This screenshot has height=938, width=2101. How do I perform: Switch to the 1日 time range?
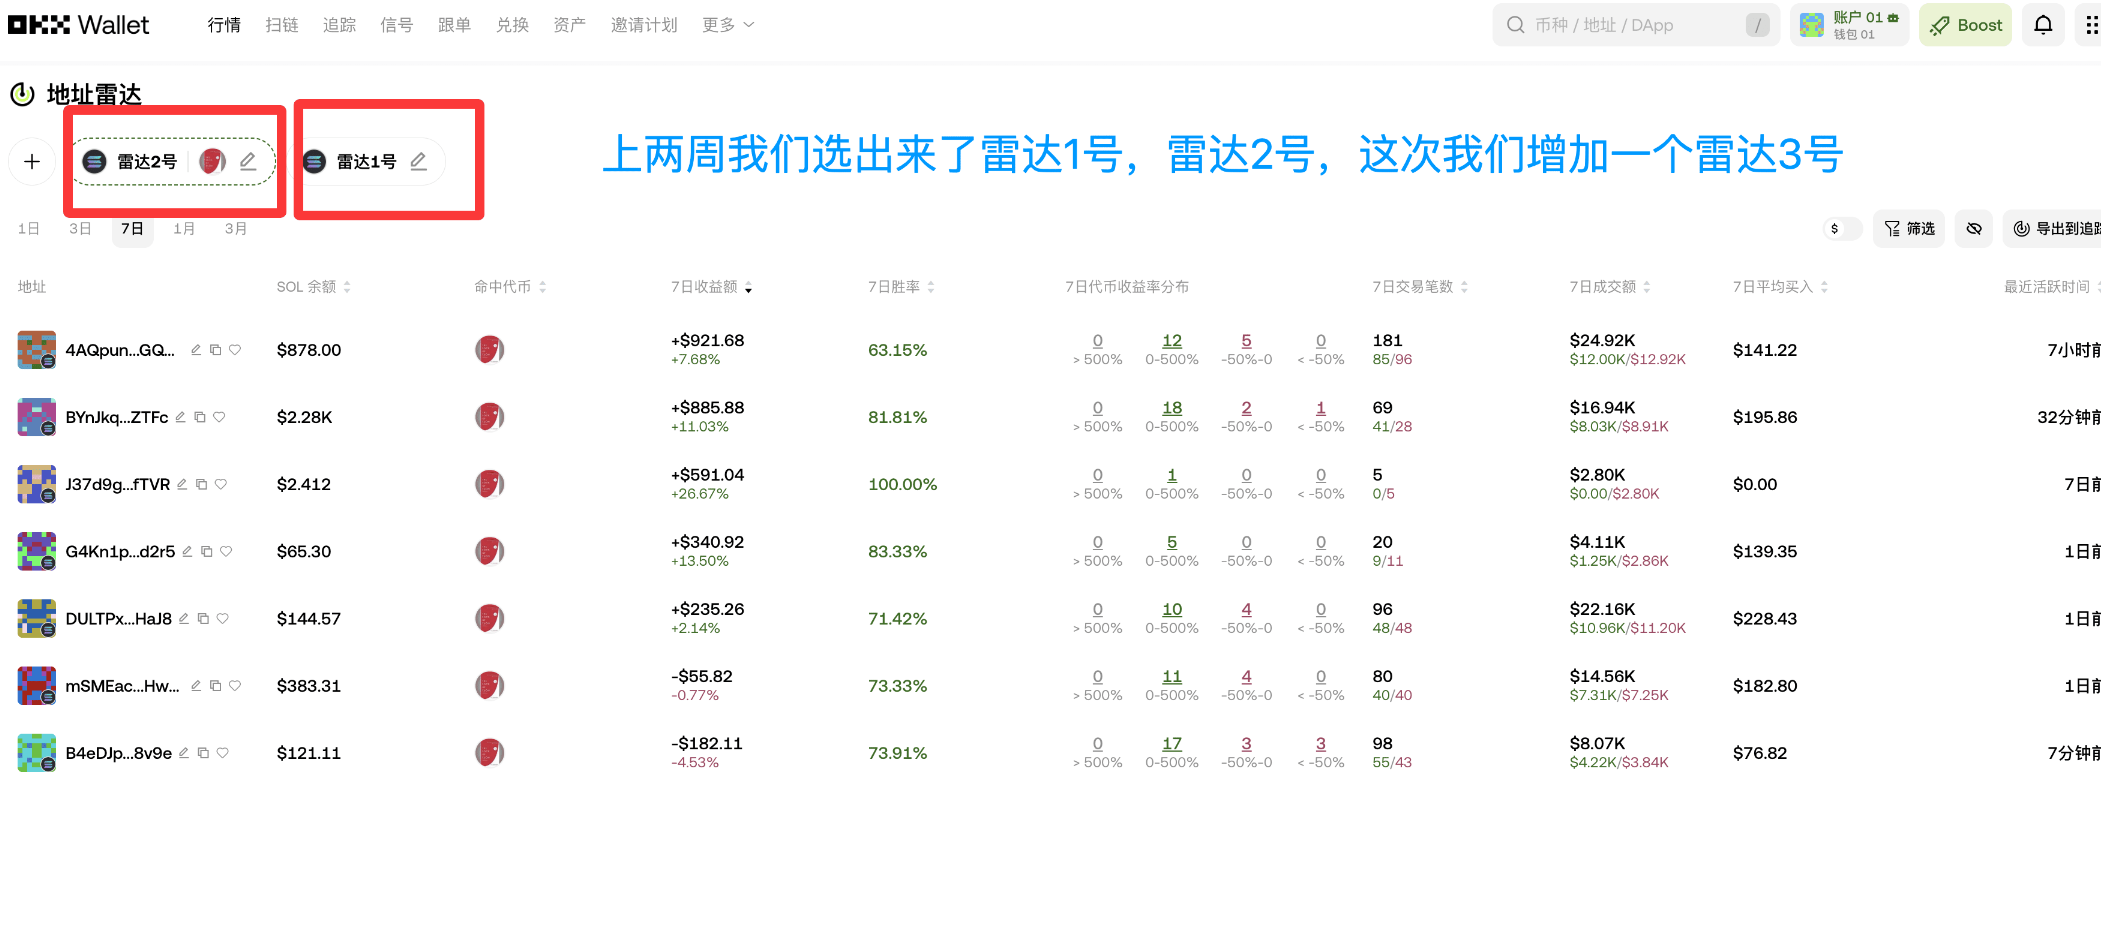pyautogui.click(x=29, y=229)
